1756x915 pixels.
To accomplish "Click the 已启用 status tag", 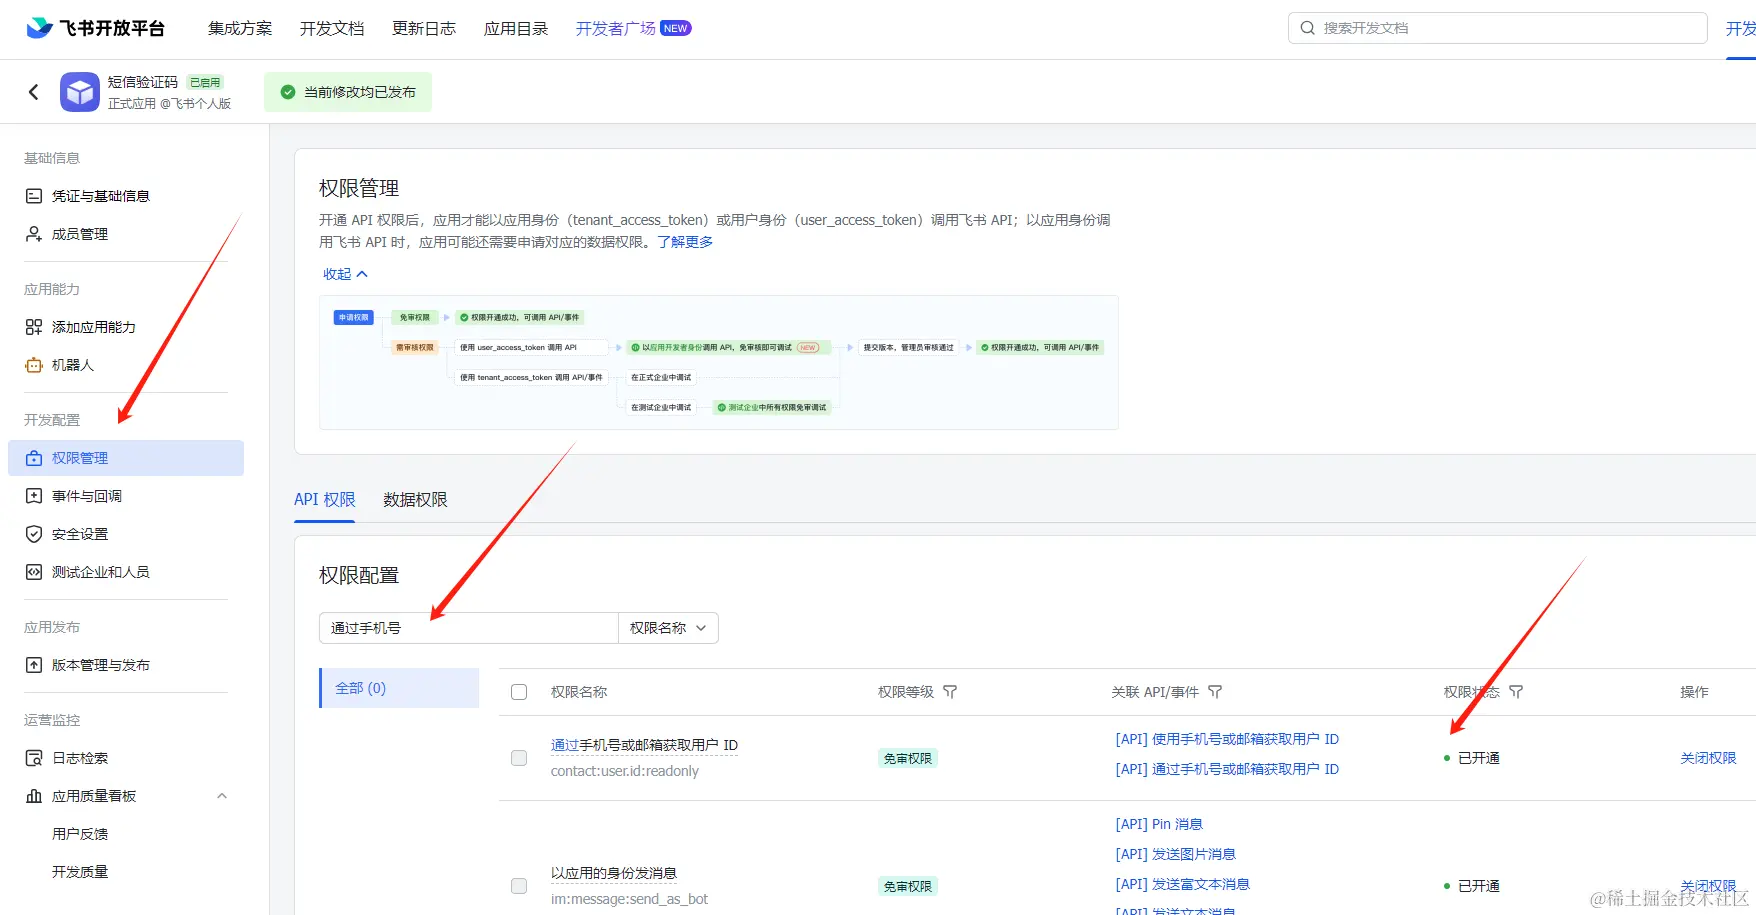I will pos(205,82).
